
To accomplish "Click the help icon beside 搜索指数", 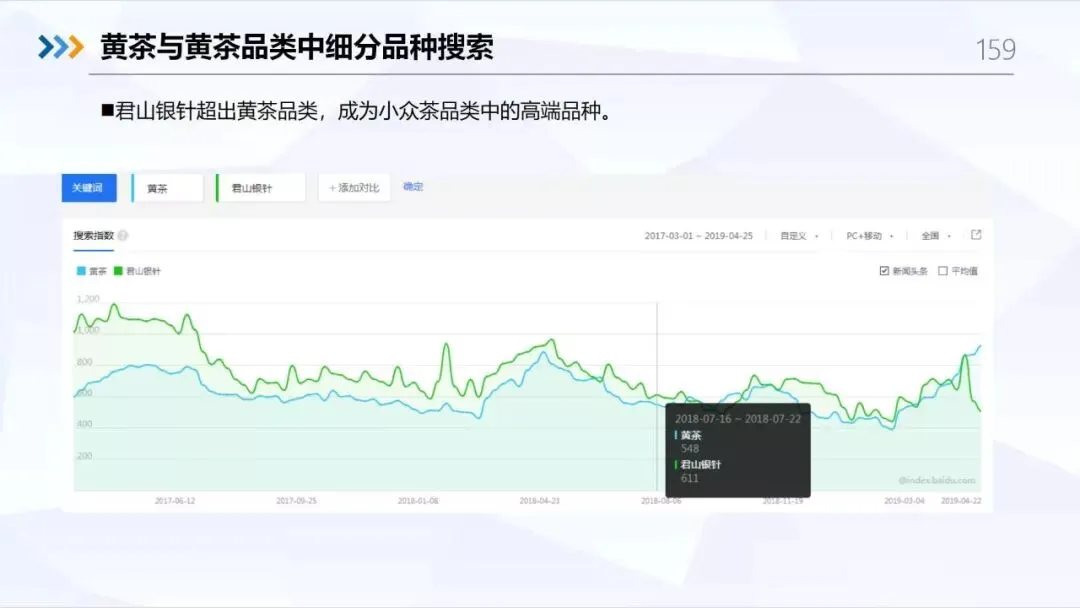I will pyautogui.click(x=123, y=235).
